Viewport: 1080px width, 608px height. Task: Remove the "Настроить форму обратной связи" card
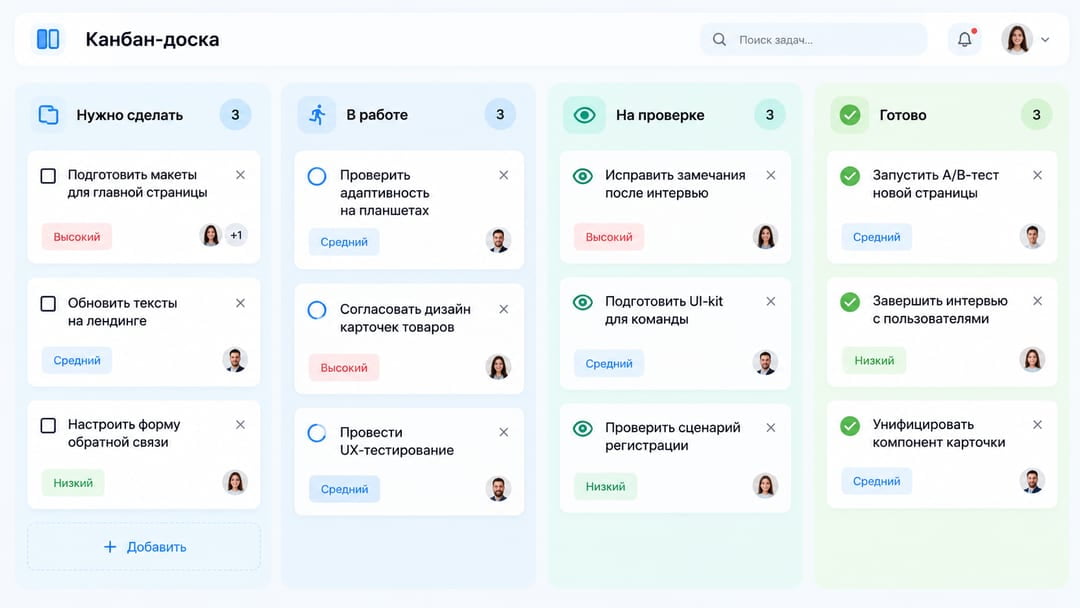tap(240, 425)
